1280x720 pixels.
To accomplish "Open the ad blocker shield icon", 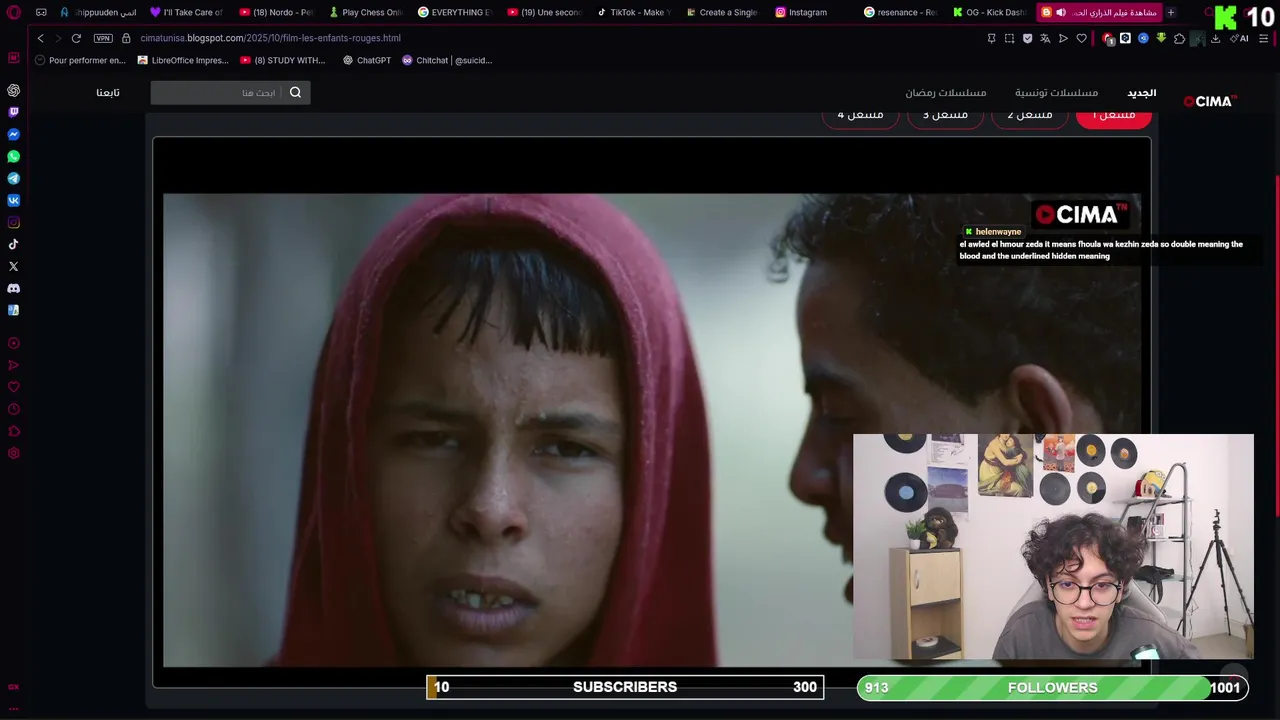I will pos(1027,38).
